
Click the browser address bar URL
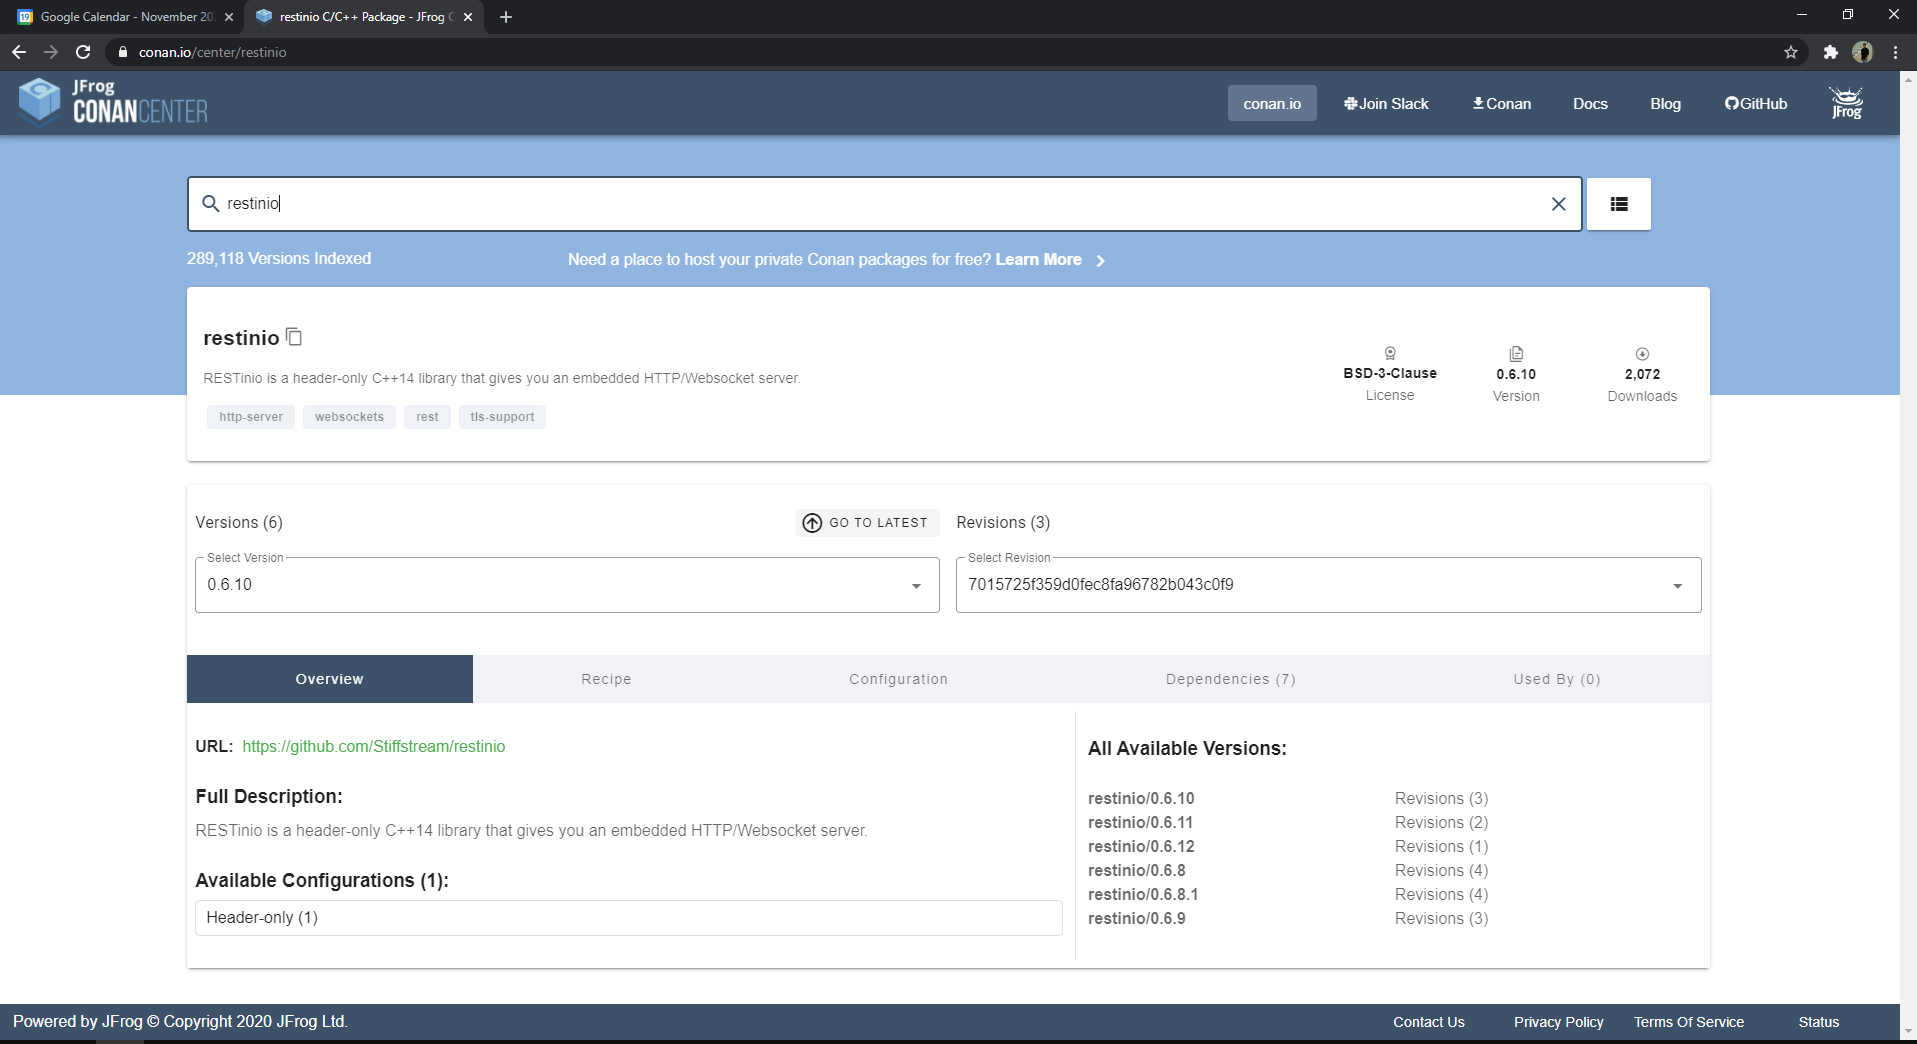[212, 52]
